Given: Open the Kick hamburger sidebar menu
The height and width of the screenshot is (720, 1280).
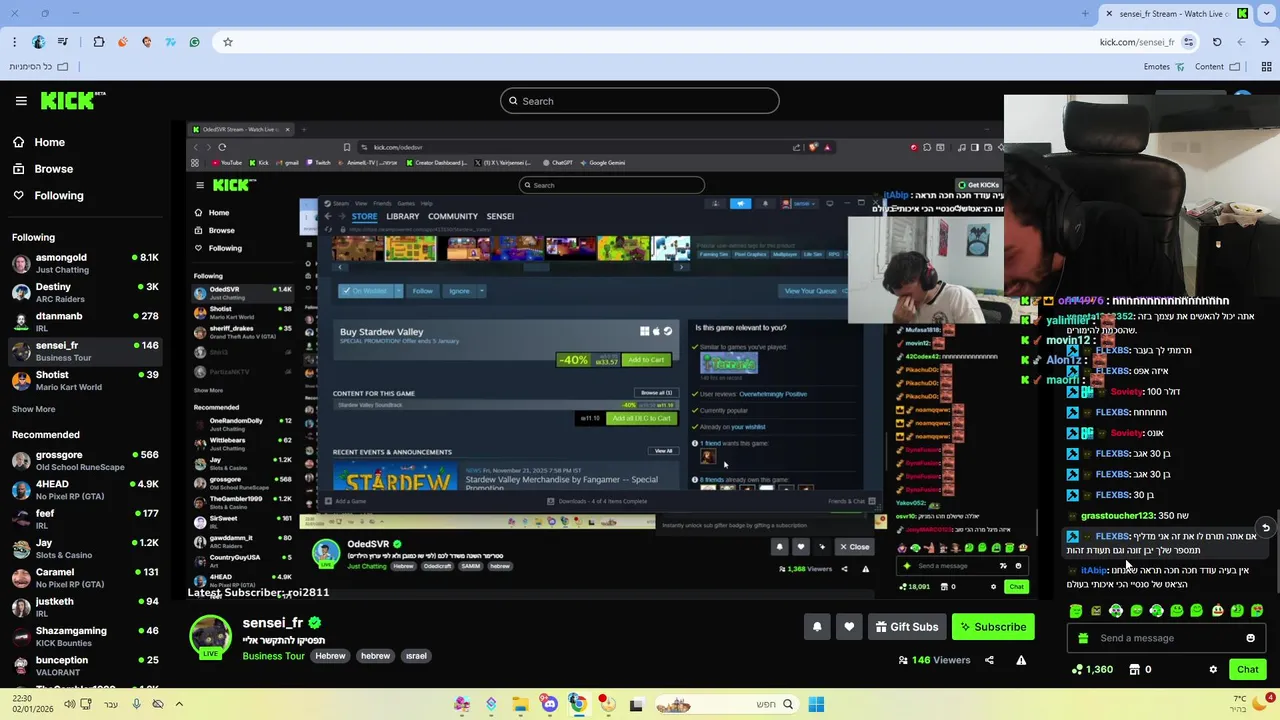Looking at the screenshot, I should tap(21, 101).
